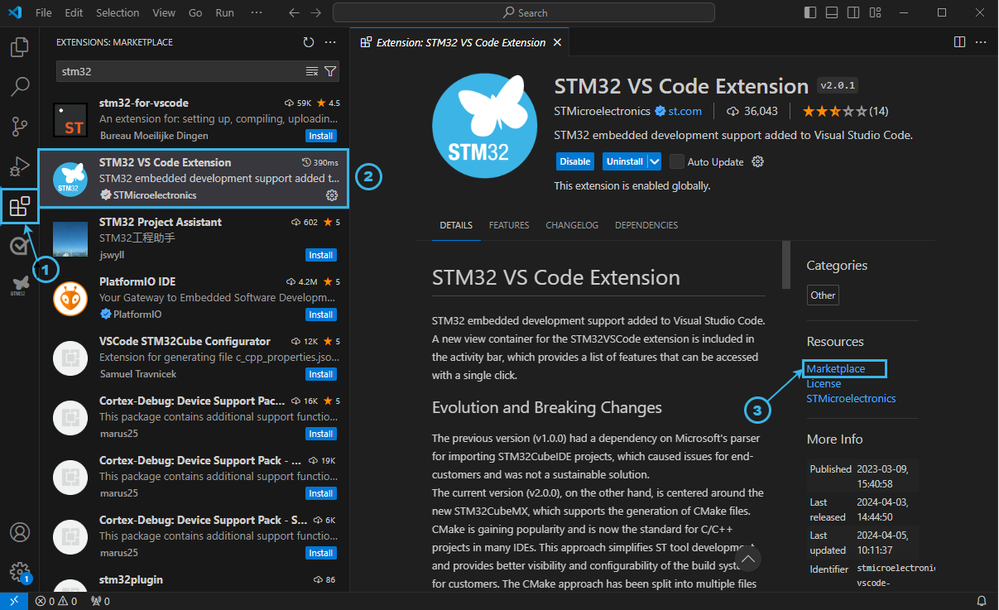Open the STMicroelectronics resource link
This screenshot has width=999, height=610.
(851, 398)
